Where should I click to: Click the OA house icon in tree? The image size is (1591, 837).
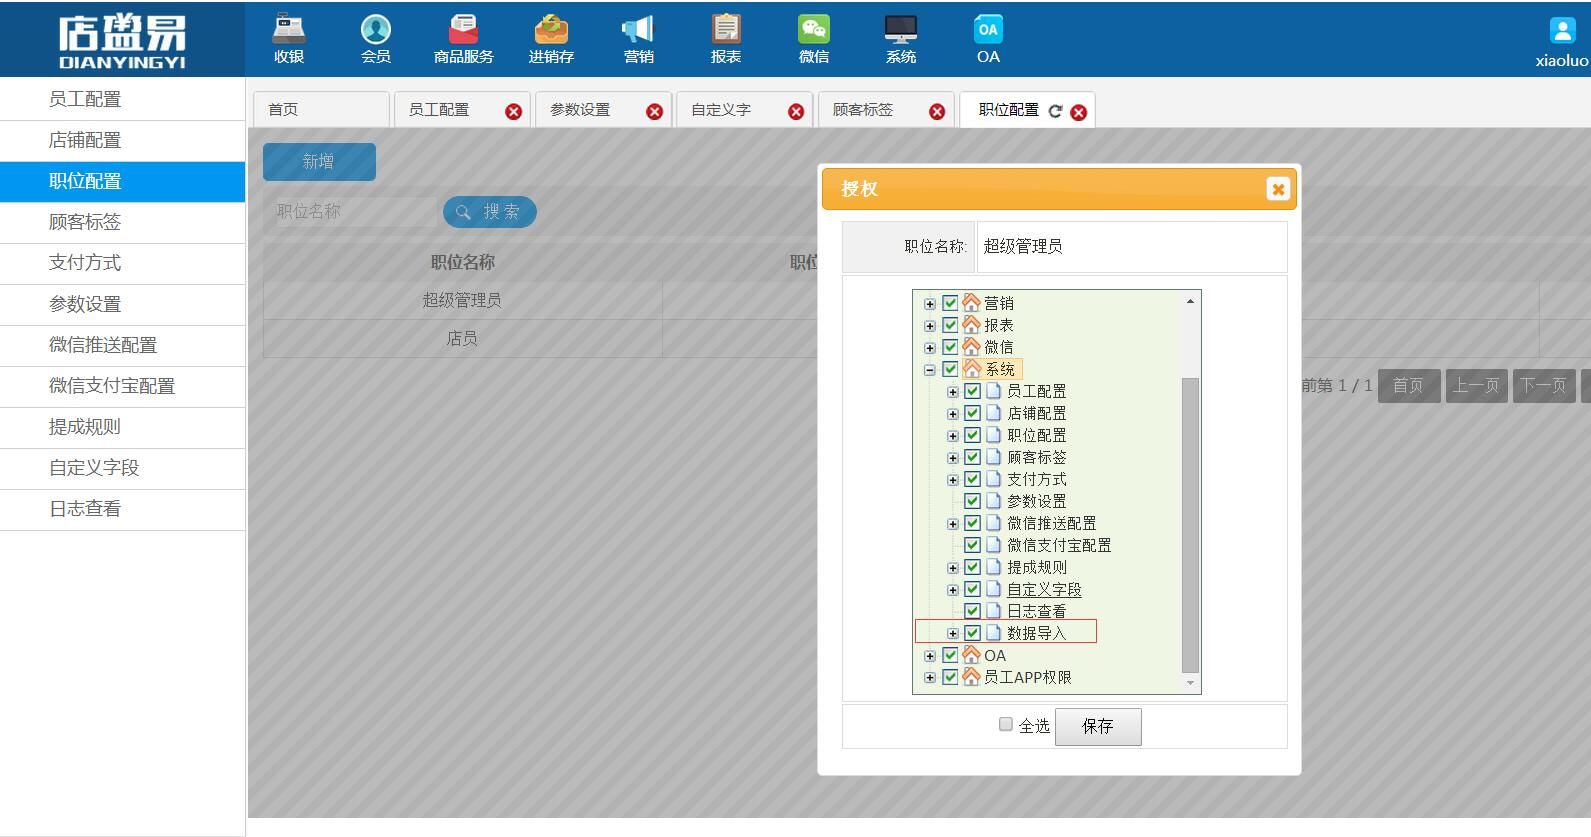coord(971,654)
